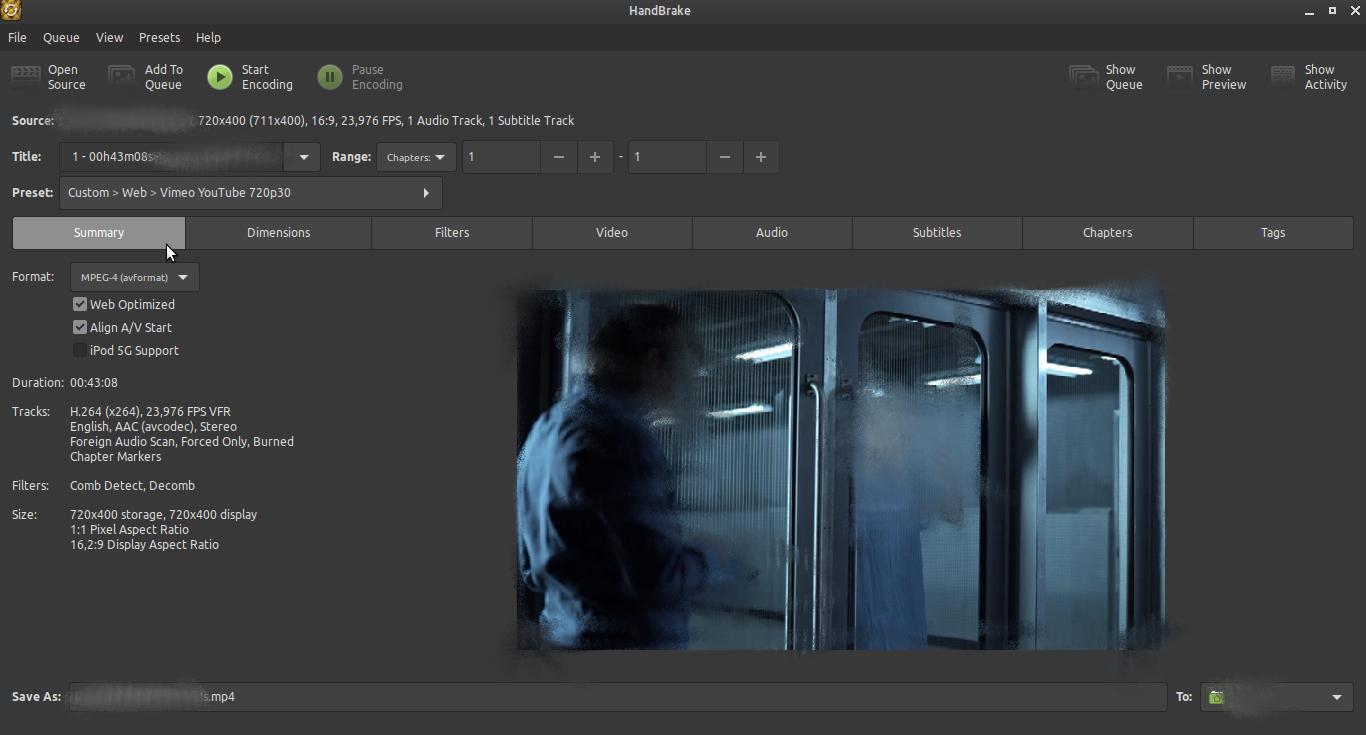
Task: Expand the Format MPEG-4 dropdown
Action: click(x=135, y=277)
